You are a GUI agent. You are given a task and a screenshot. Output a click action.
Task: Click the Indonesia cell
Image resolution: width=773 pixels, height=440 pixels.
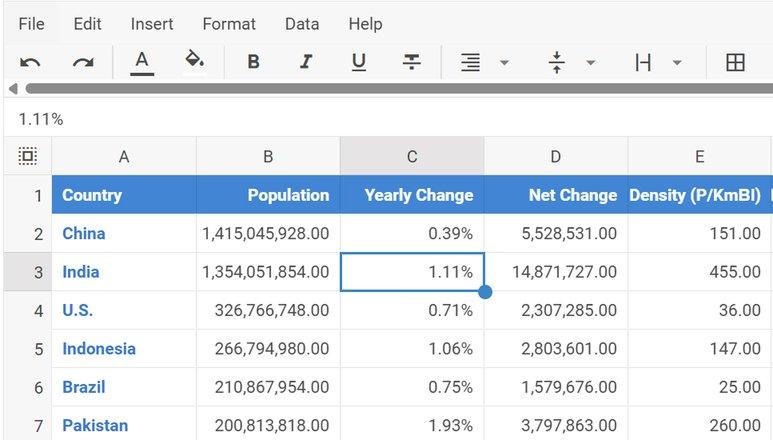click(124, 349)
